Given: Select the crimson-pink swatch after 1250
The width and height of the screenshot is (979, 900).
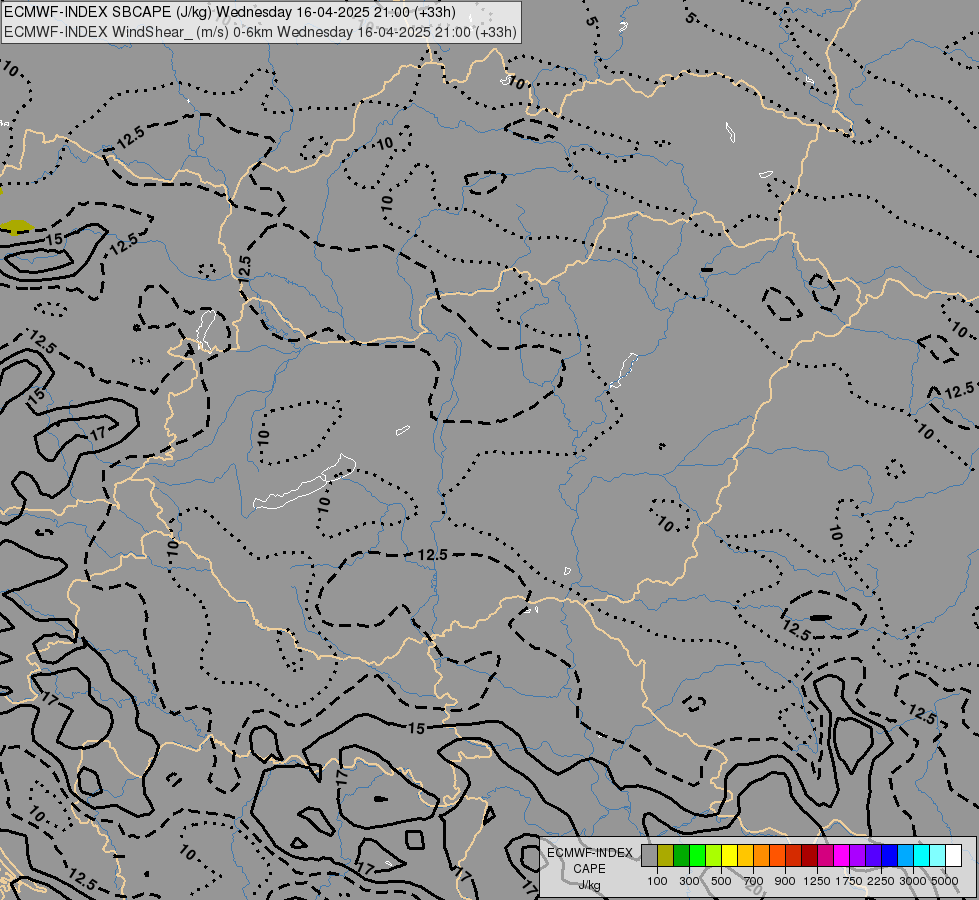Looking at the screenshot, I should pos(825,856).
